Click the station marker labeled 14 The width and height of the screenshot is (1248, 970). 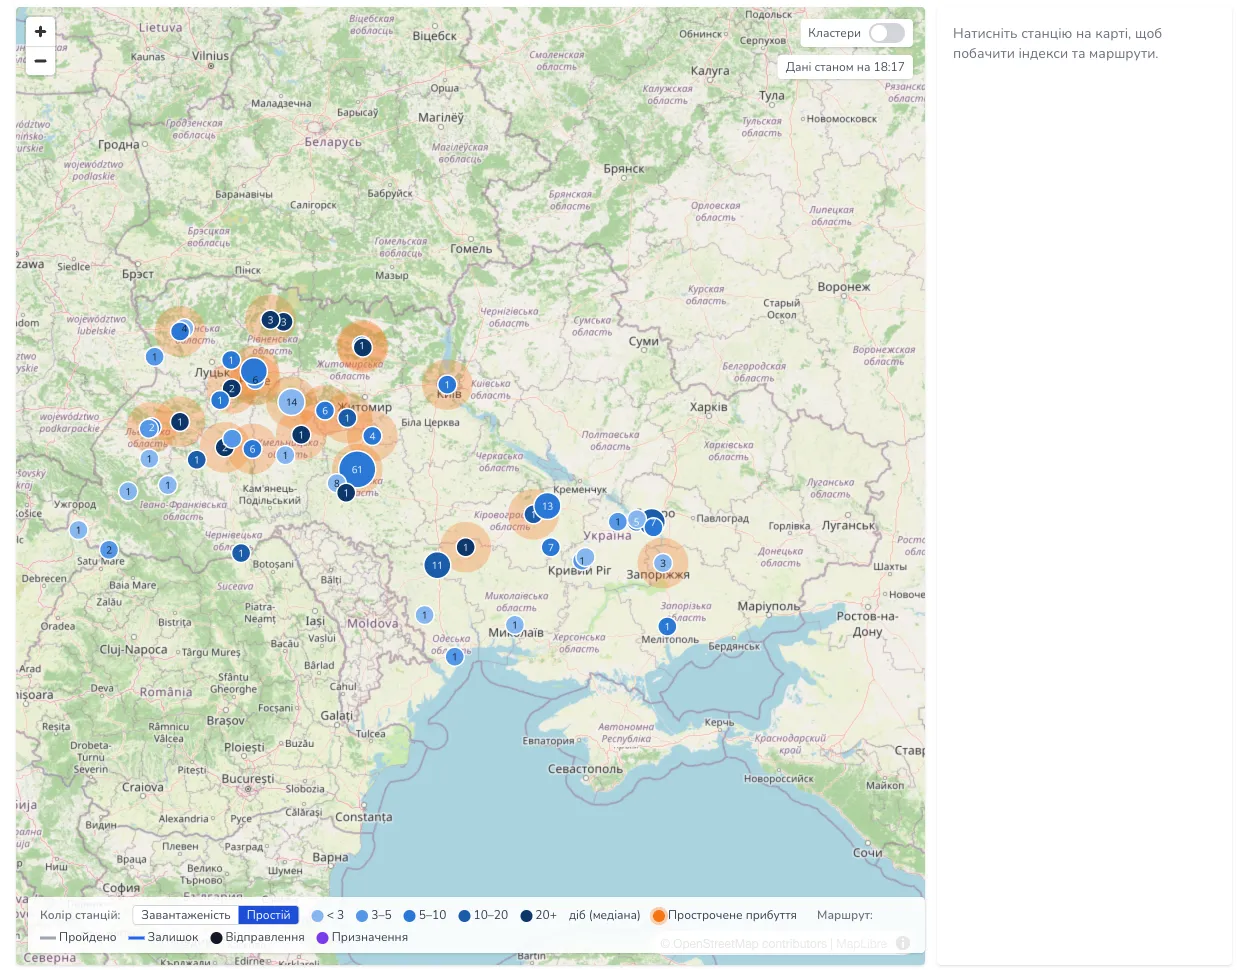(x=291, y=402)
